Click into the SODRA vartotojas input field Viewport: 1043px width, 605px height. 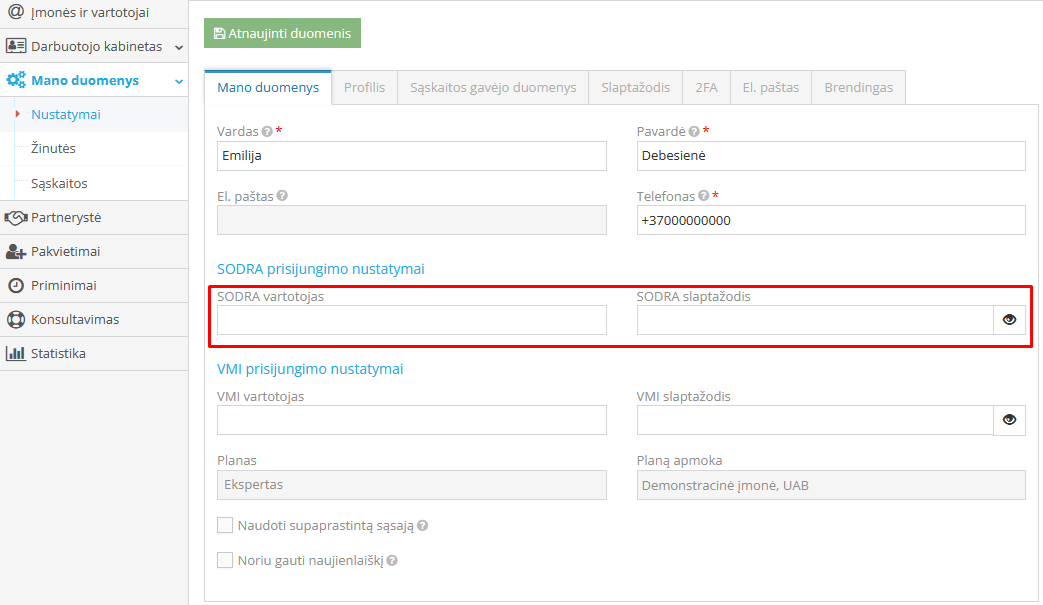[x=411, y=320]
